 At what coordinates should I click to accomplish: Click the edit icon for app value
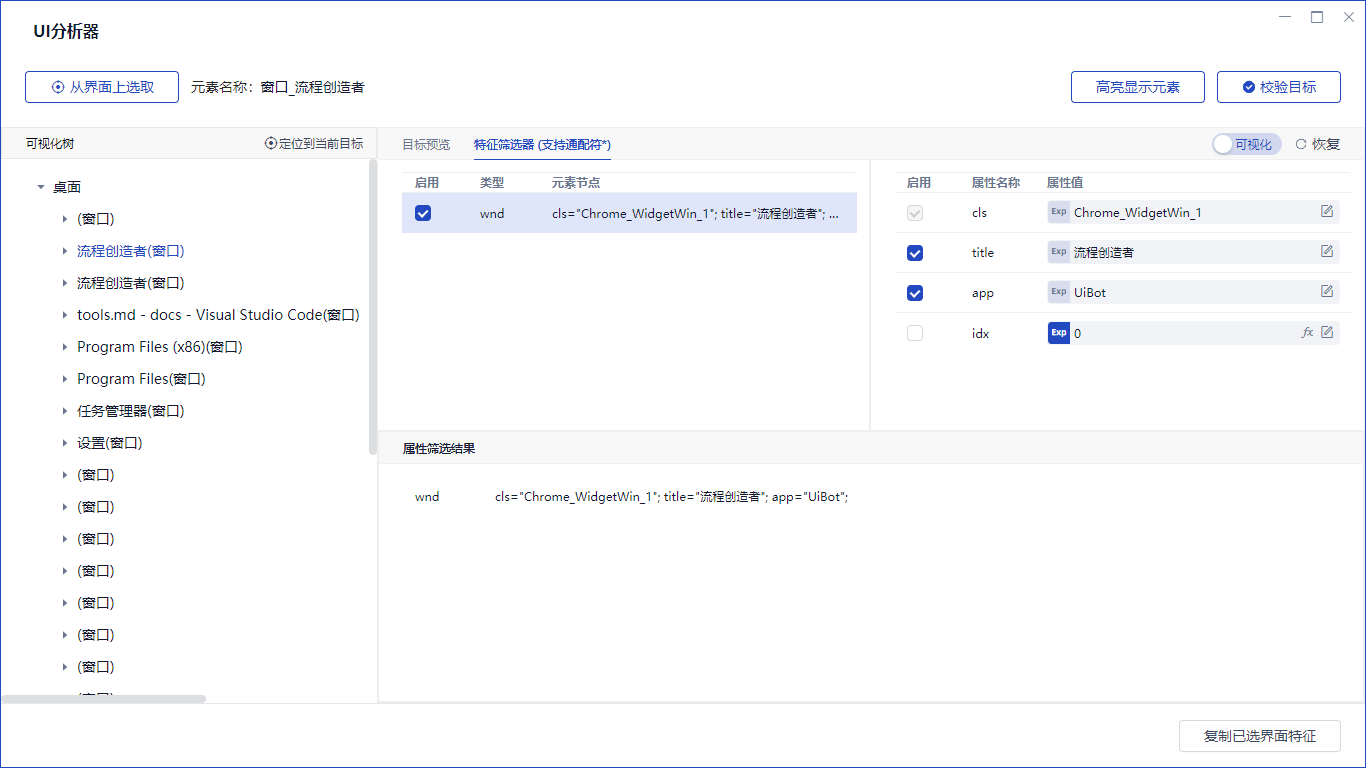tap(1327, 292)
